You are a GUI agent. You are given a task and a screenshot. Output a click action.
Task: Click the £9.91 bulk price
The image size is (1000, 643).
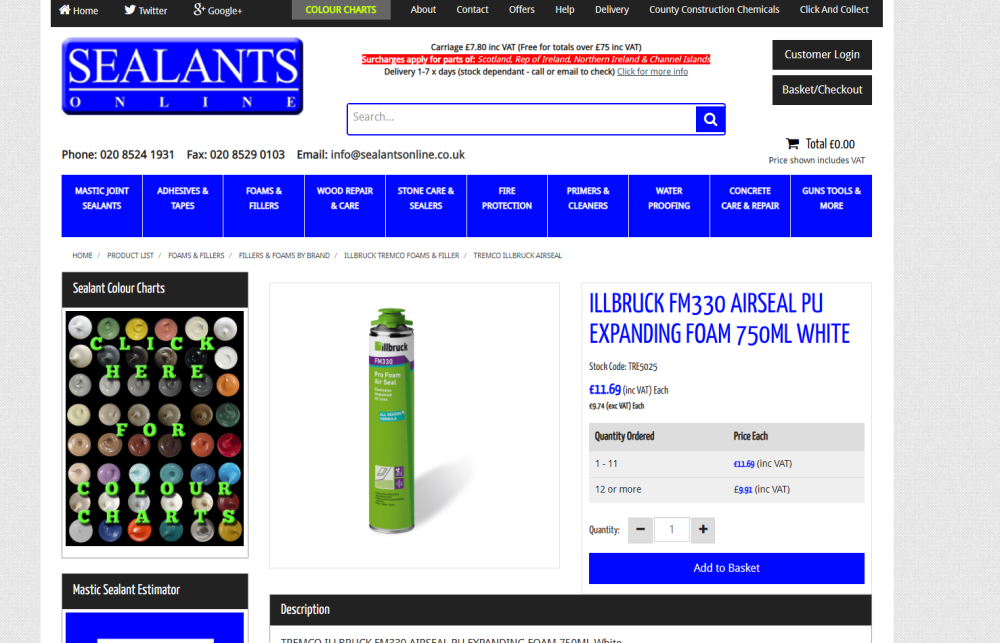[x=743, y=490]
